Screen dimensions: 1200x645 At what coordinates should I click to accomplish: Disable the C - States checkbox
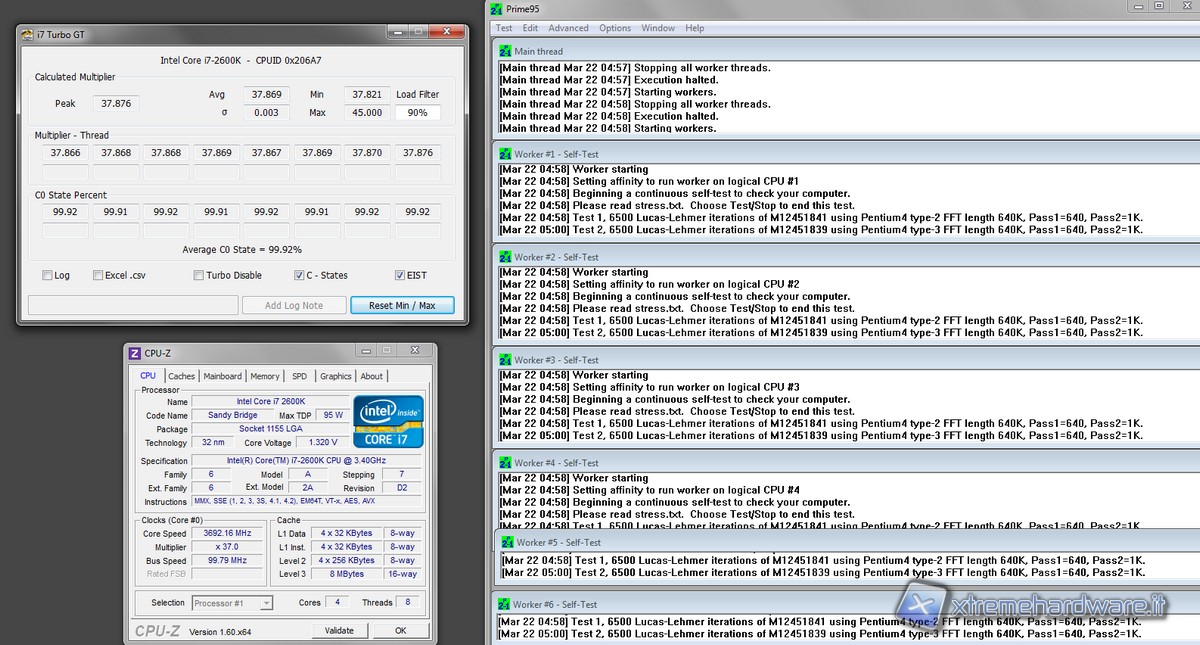(299, 276)
